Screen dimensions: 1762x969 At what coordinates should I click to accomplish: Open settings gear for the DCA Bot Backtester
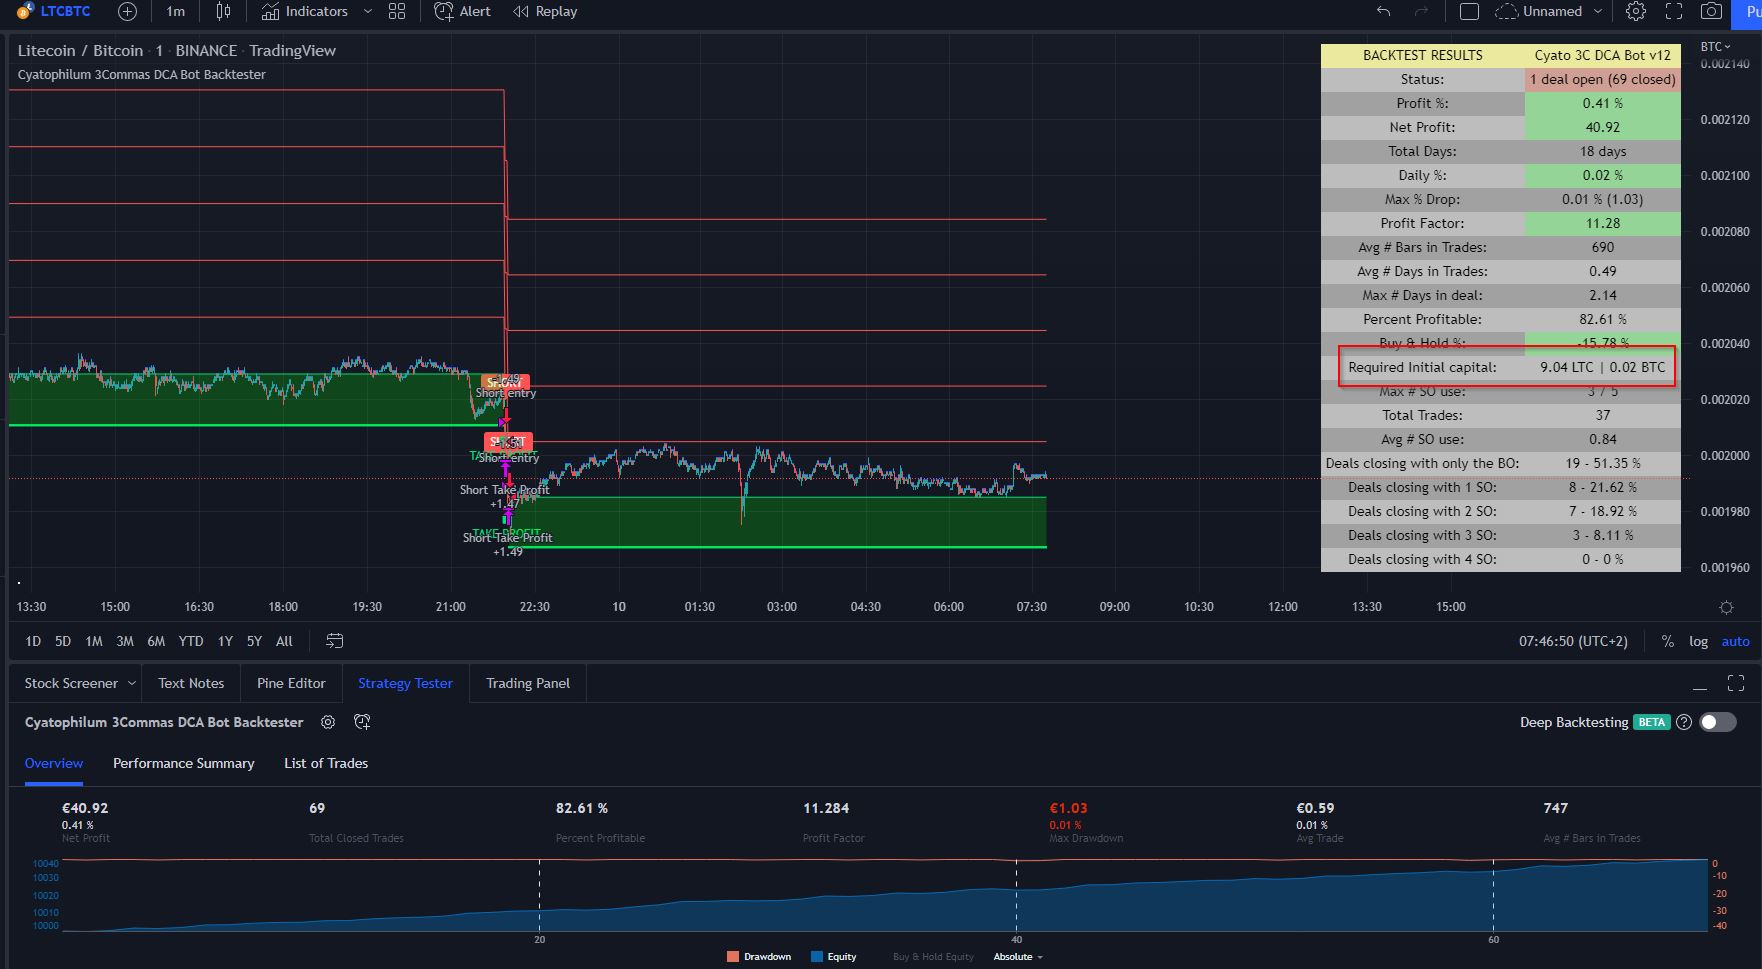(328, 722)
